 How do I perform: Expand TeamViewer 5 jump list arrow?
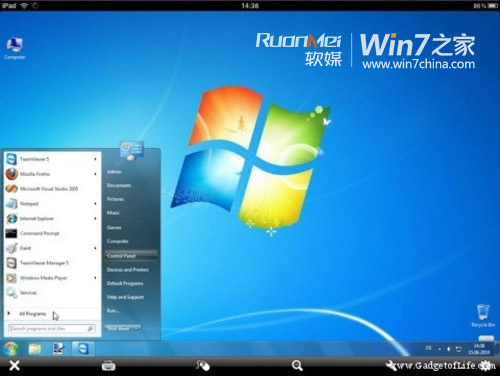[95, 159]
